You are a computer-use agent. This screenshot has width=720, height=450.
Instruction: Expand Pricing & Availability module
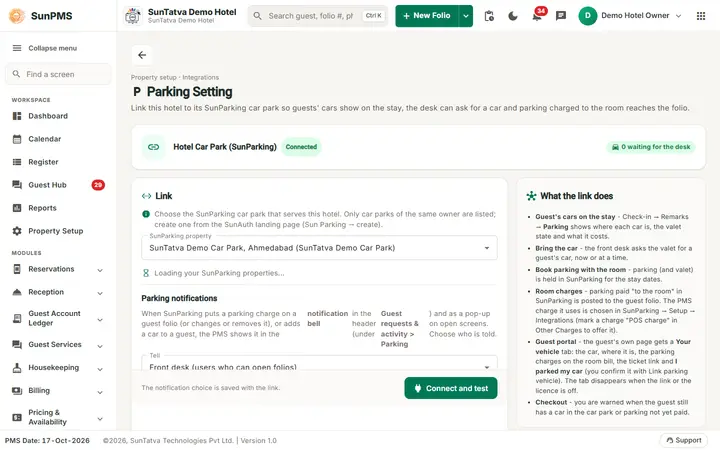click(100, 419)
